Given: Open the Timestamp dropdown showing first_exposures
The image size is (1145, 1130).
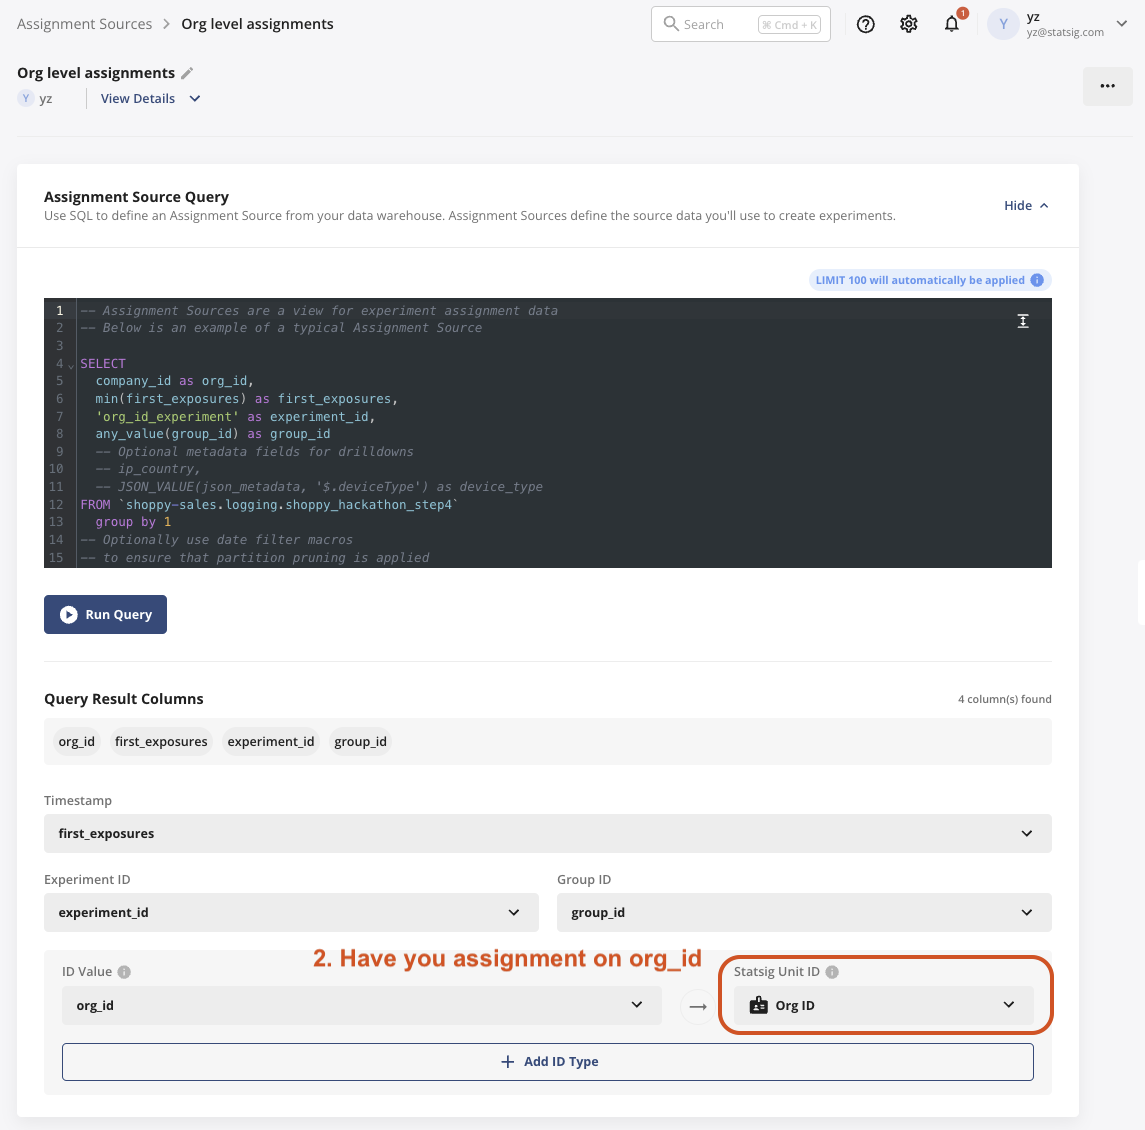Looking at the screenshot, I should (547, 833).
